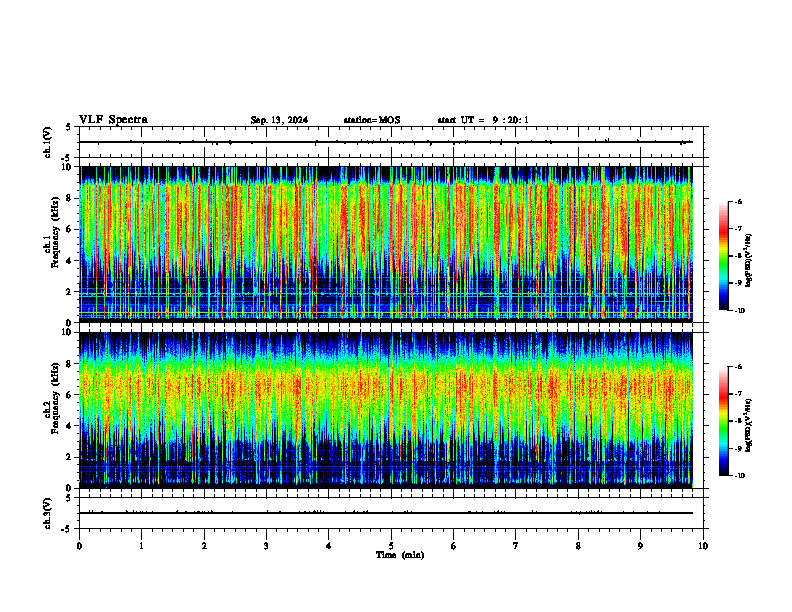
Task: Click the "6" tick on time axis
Action: coord(454,546)
